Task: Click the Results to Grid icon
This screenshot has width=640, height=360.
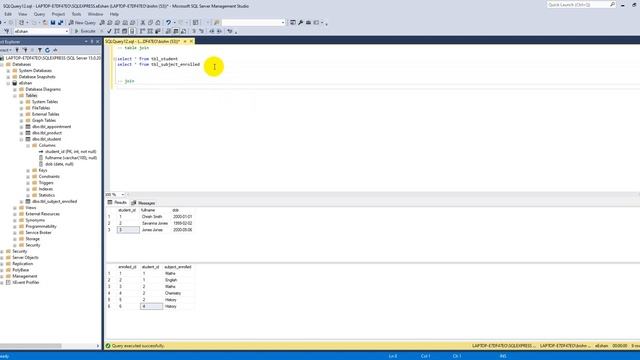Action: [176, 31]
